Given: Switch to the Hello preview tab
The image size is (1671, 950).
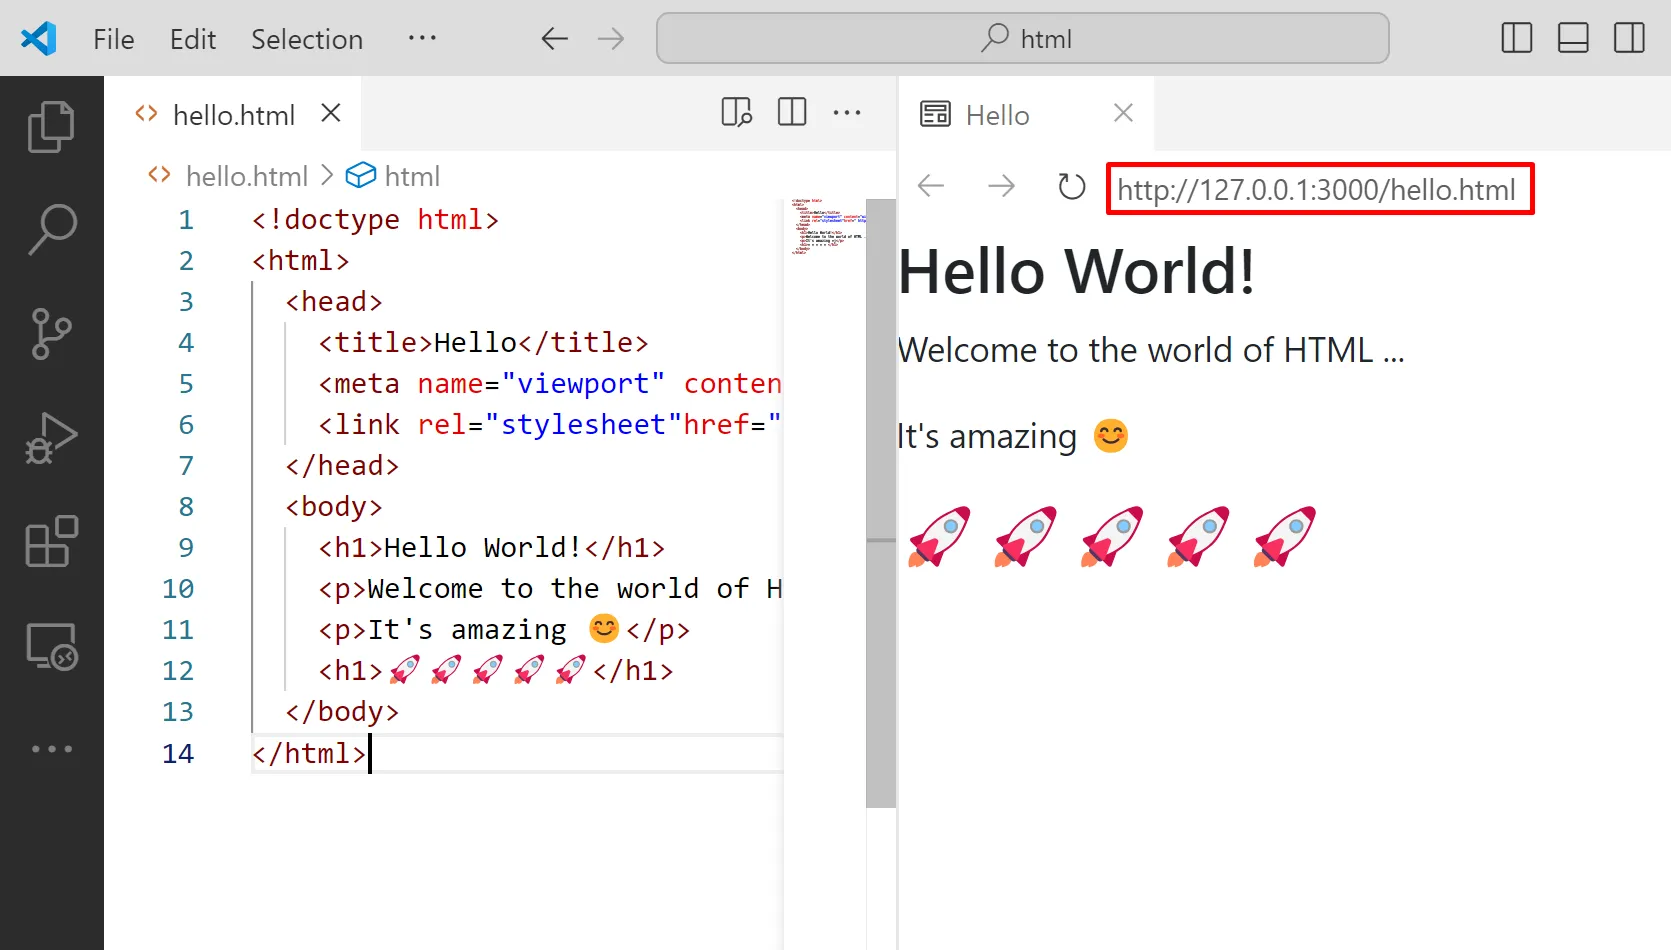Looking at the screenshot, I should tap(997, 115).
